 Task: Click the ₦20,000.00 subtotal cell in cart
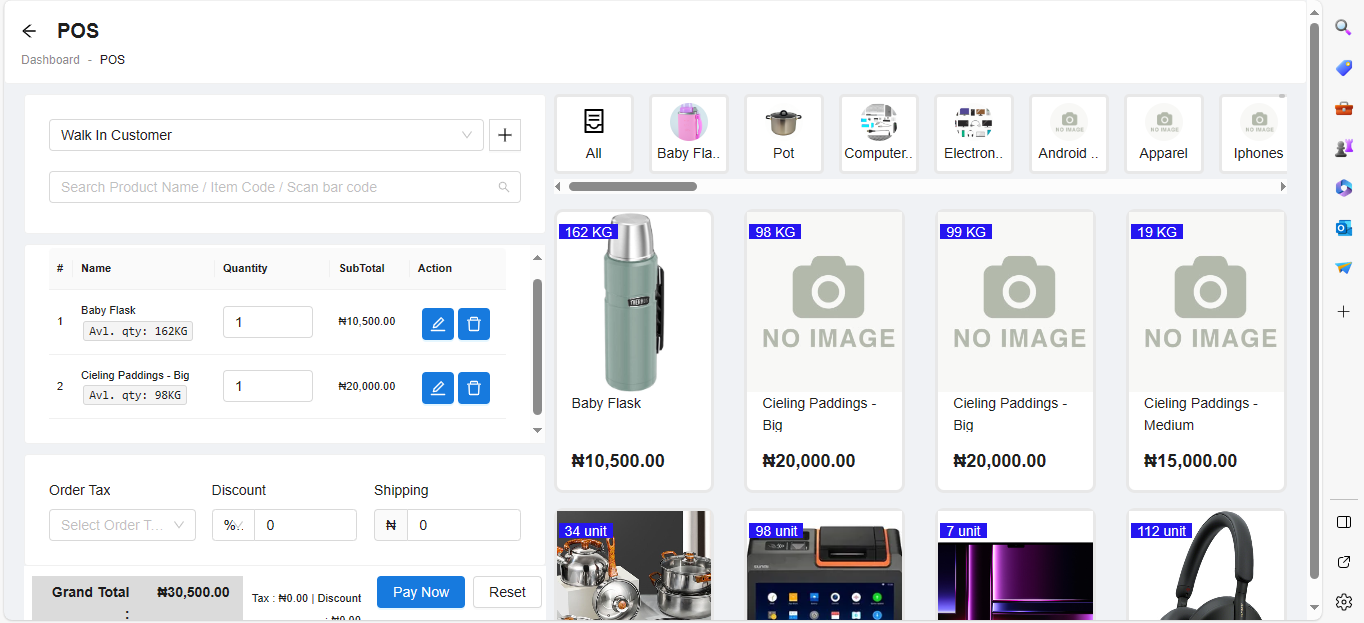(367, 386)
